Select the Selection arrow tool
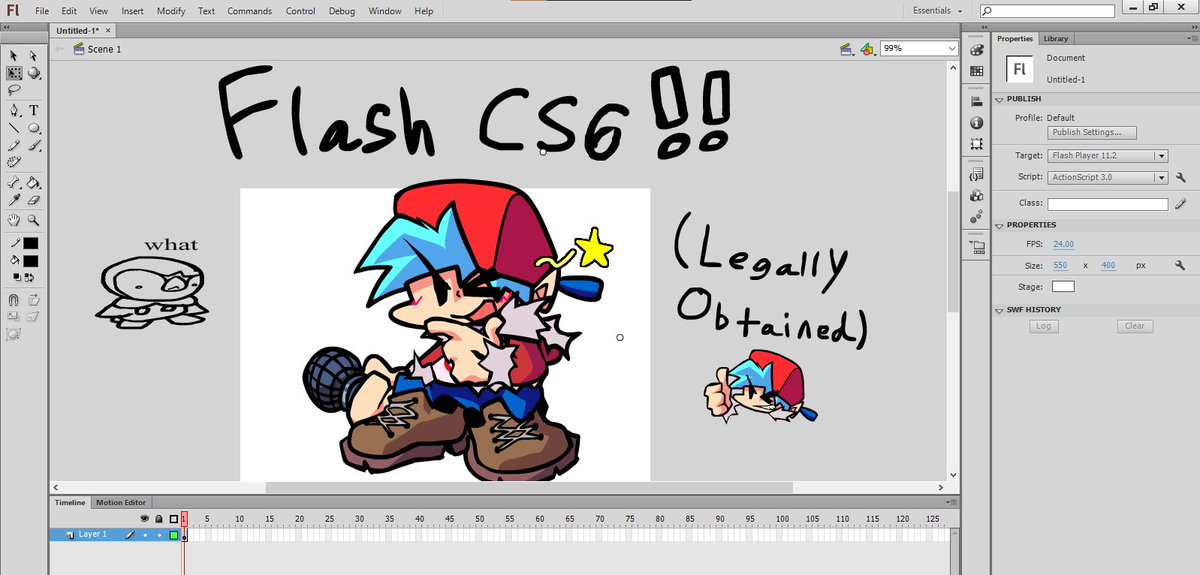This screenshot has width=1200, height=575. (14, 56)
